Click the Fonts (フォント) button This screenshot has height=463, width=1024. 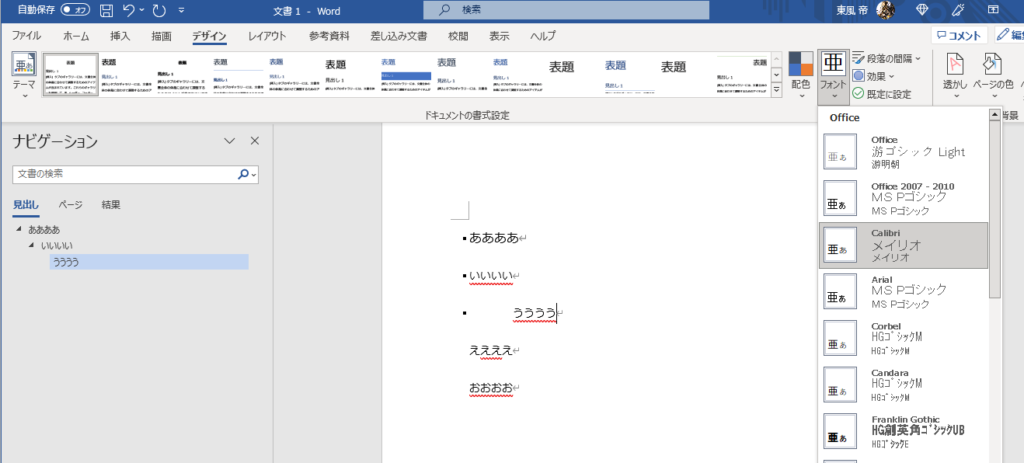click(x=833, y=74)
